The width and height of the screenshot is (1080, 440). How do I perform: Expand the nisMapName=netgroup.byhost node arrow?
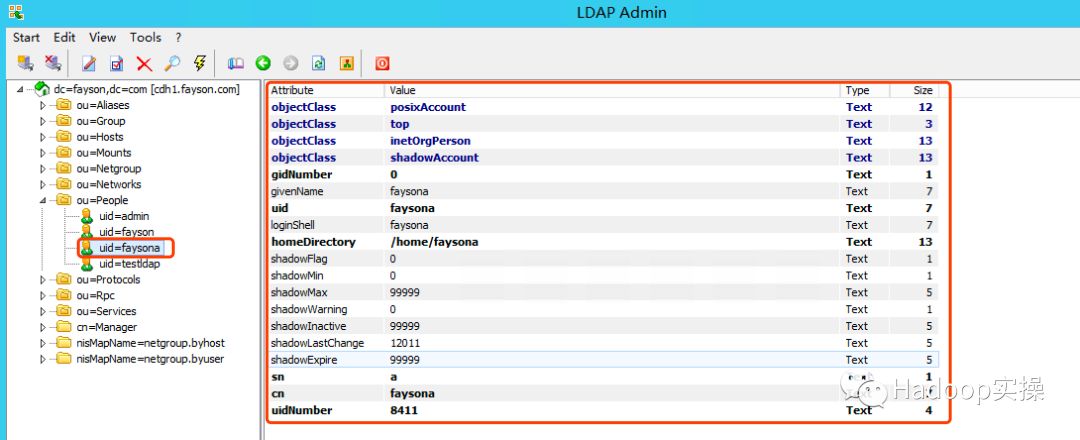[x=43, y=343]
